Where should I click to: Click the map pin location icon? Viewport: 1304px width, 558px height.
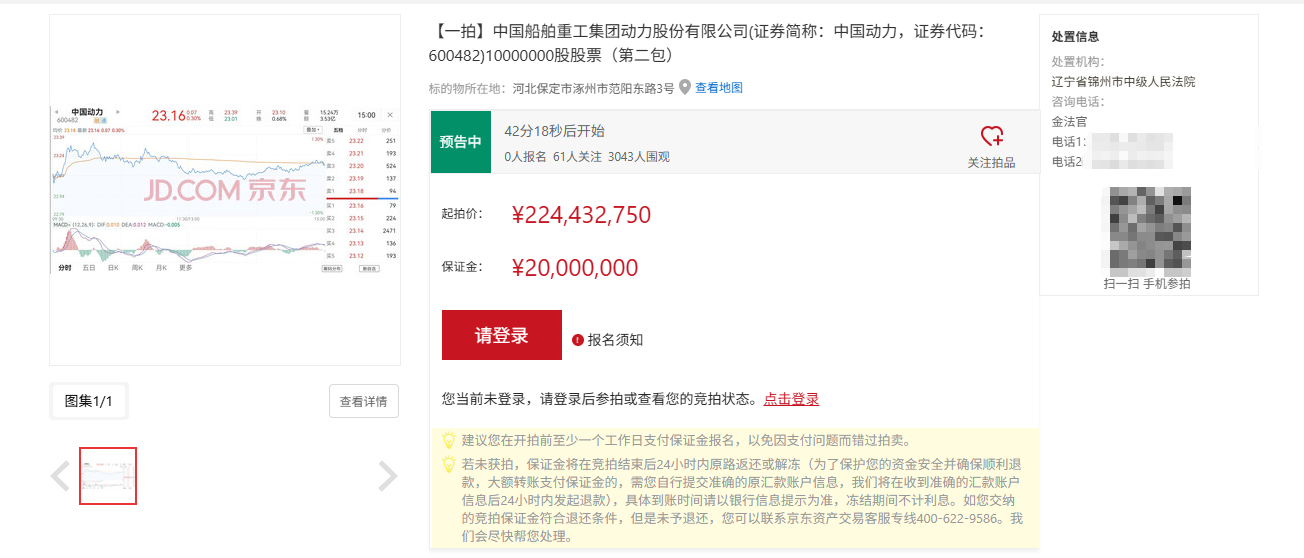point(685,87)
